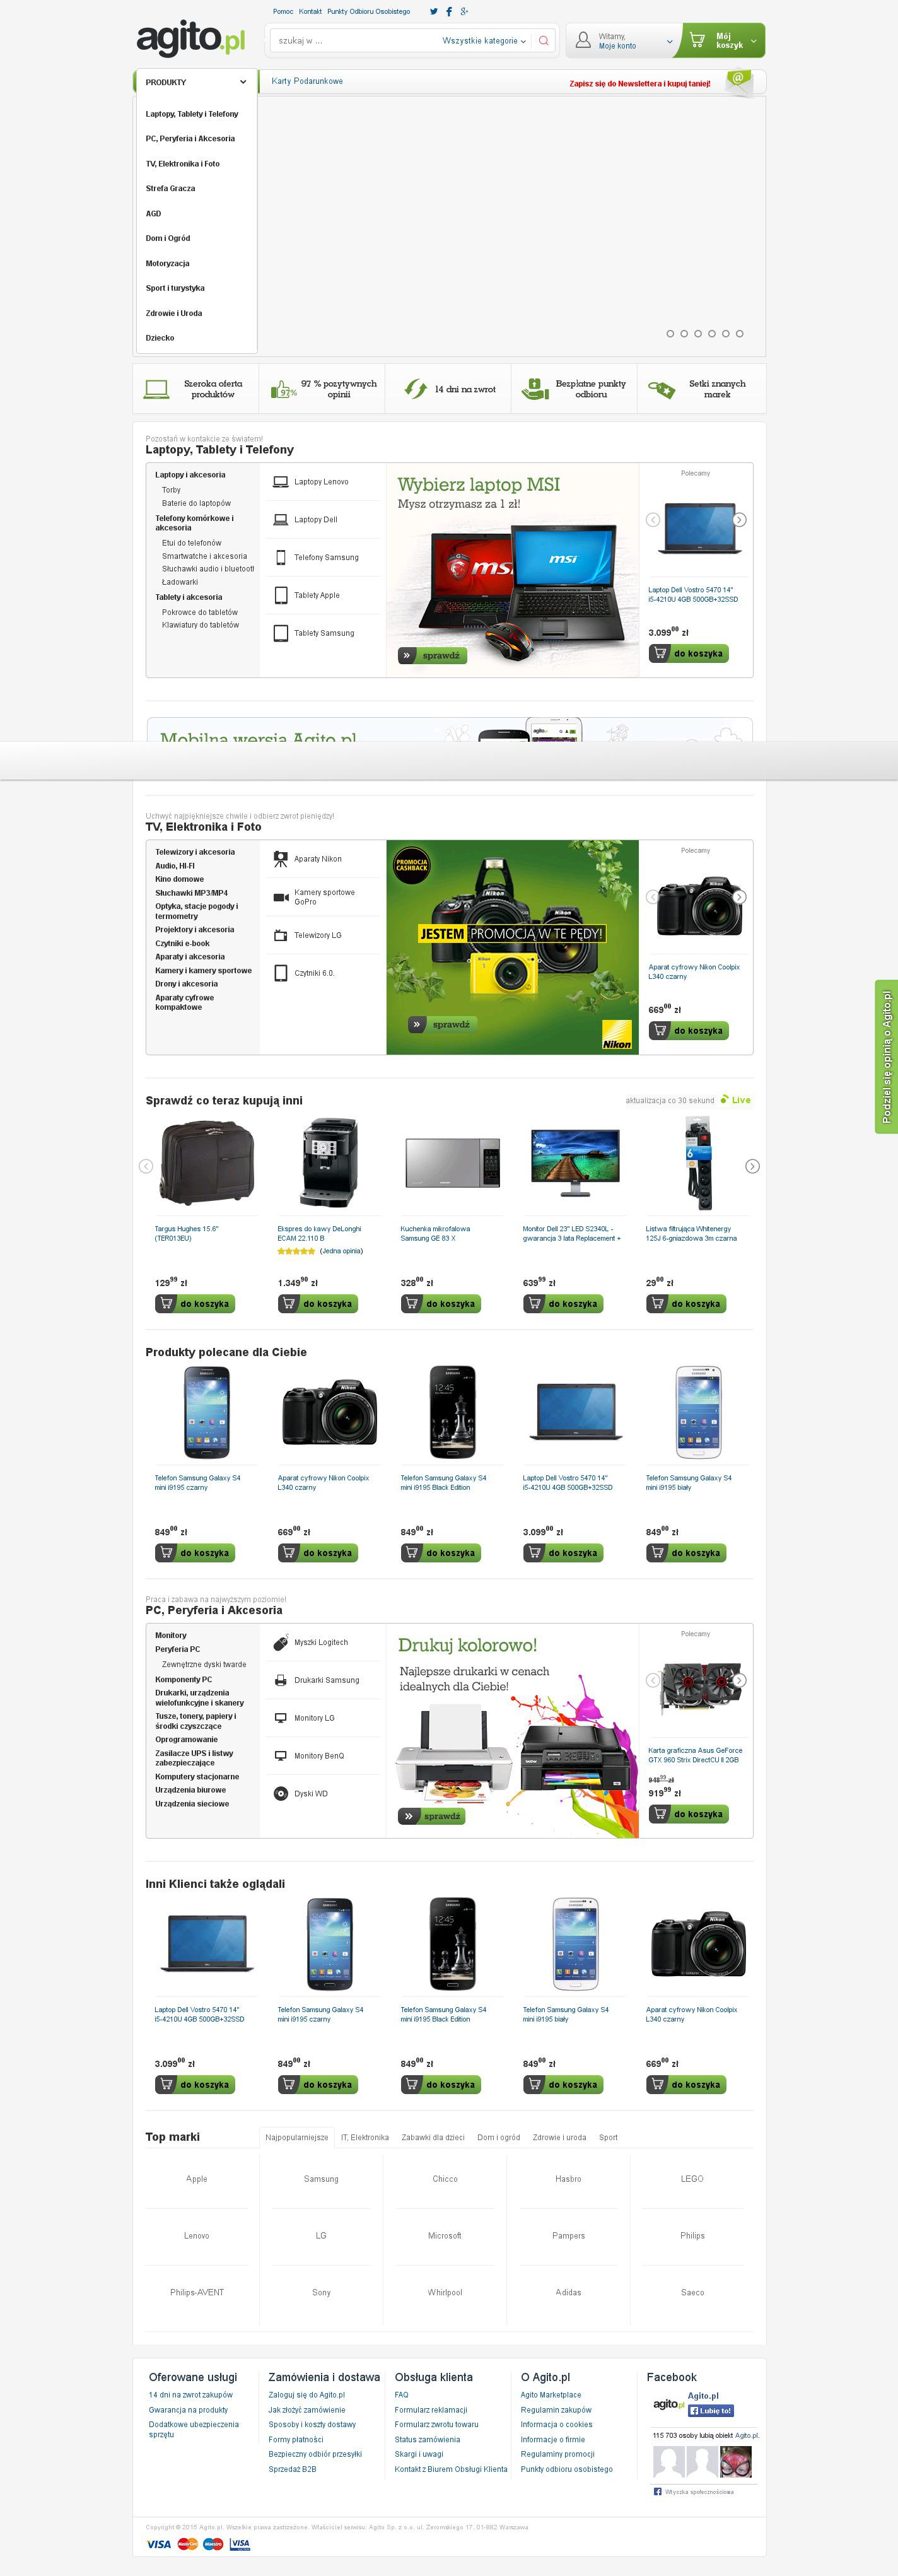
Task: Open Strefa Gracza menu category
Action: [171, 188]
